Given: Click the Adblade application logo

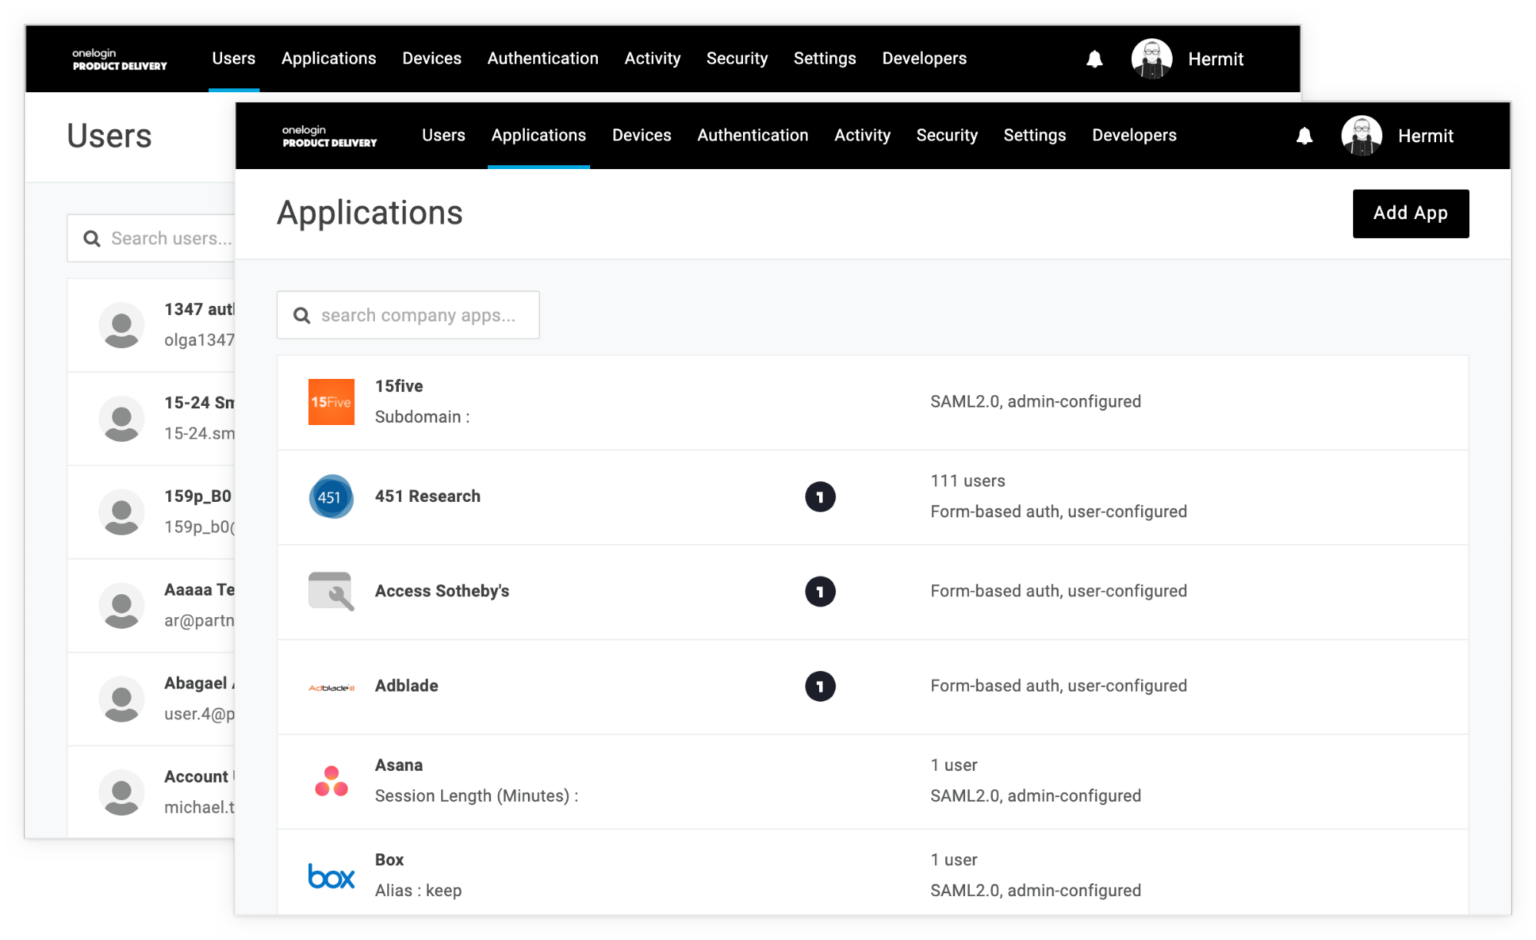Looking at the screenshot, I should tap(331, 686).
